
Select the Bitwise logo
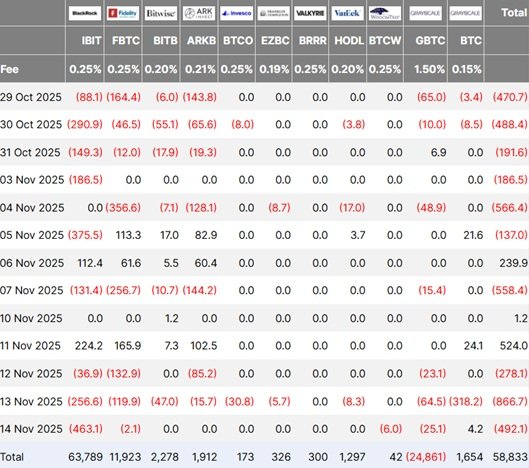161,13
